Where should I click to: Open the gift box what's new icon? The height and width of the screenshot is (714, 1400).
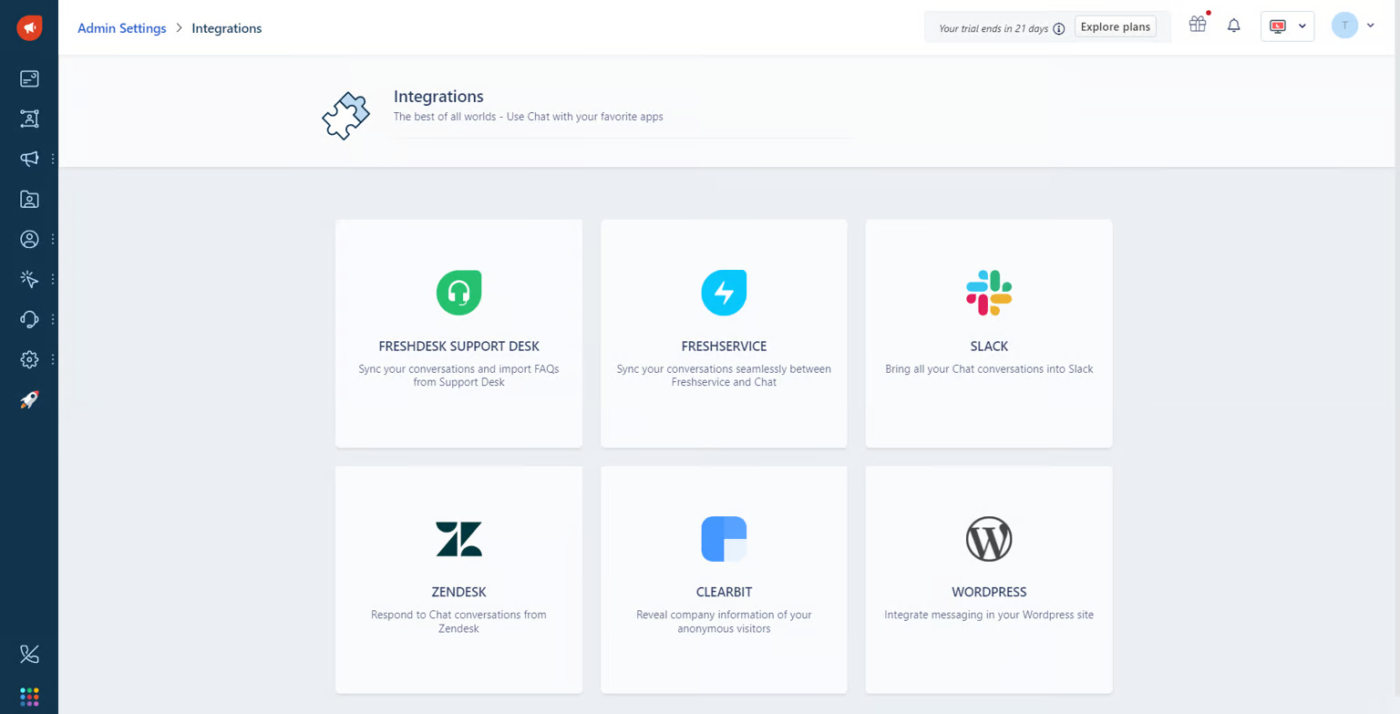tap(1197, 25)
